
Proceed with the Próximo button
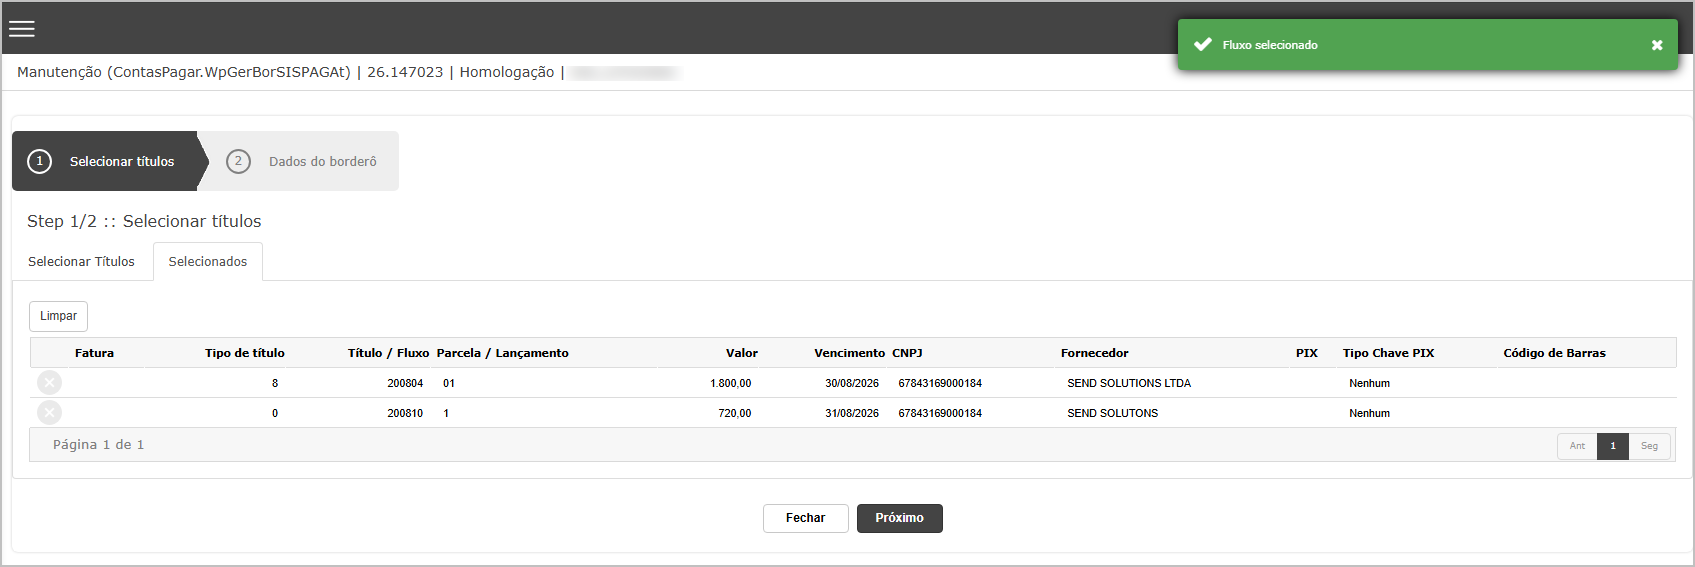click(x=899, y=518)
